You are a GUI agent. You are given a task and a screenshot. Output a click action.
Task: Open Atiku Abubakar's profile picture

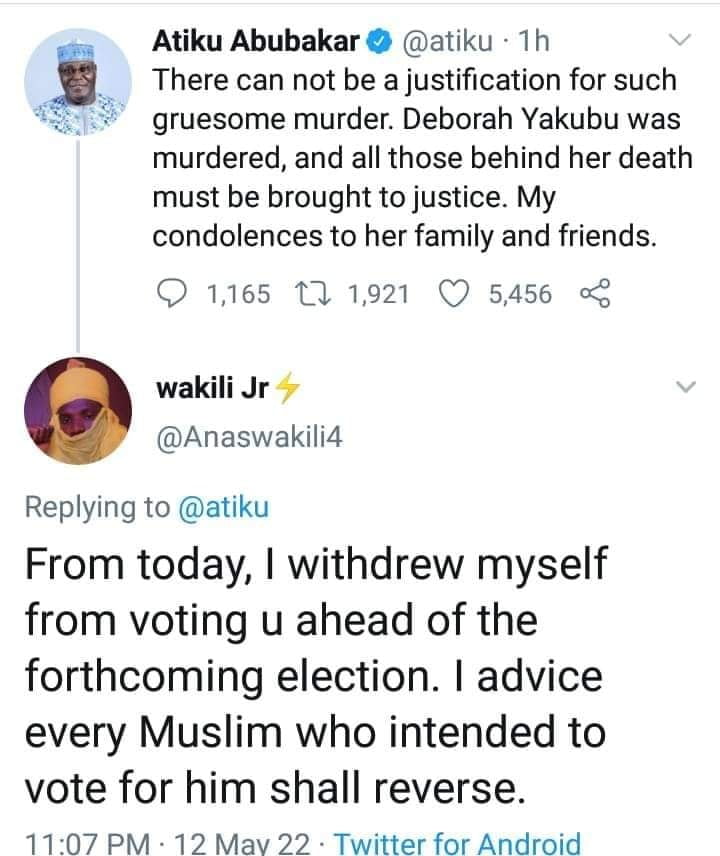(x=78, y=82)
